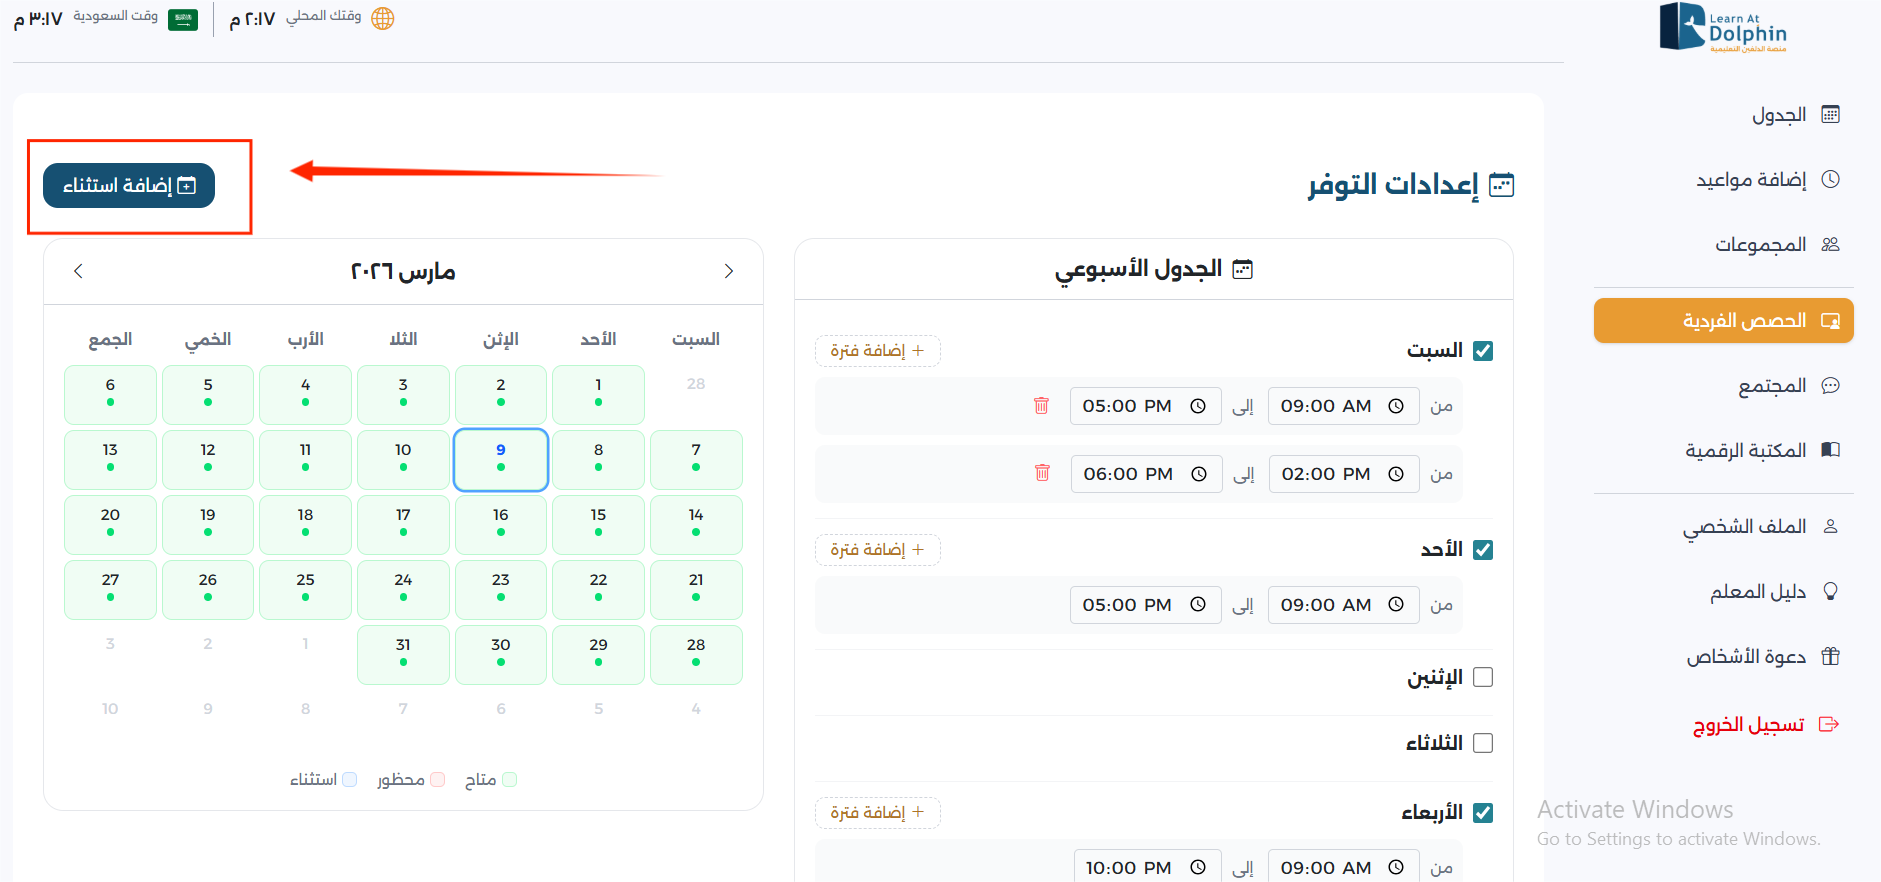The height and width of the screenshot is (882, 1881).
Task: Go to next month with left chevron
Action: (79, 271)
